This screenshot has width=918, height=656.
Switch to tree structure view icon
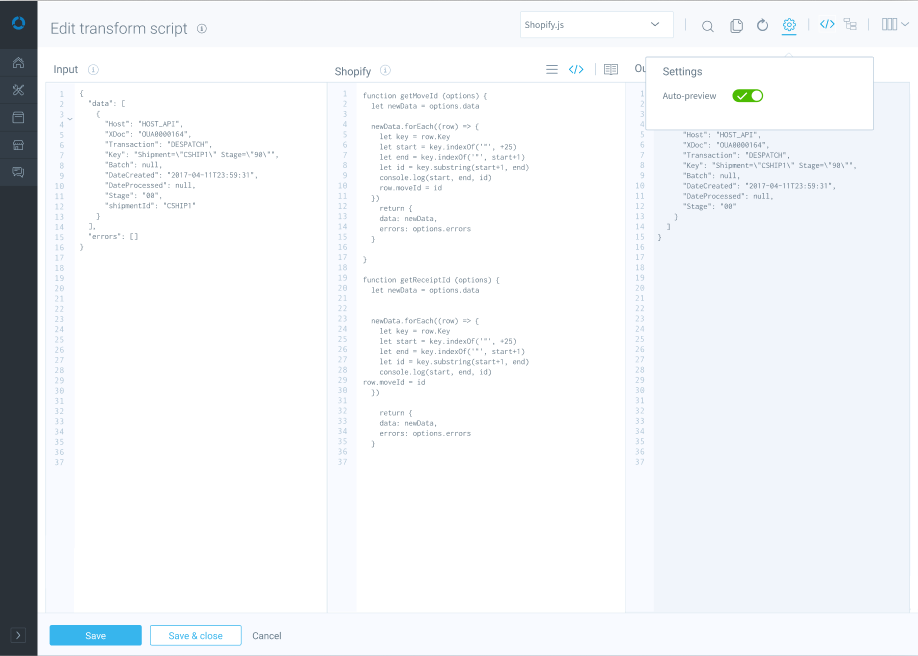coord(850,25)
